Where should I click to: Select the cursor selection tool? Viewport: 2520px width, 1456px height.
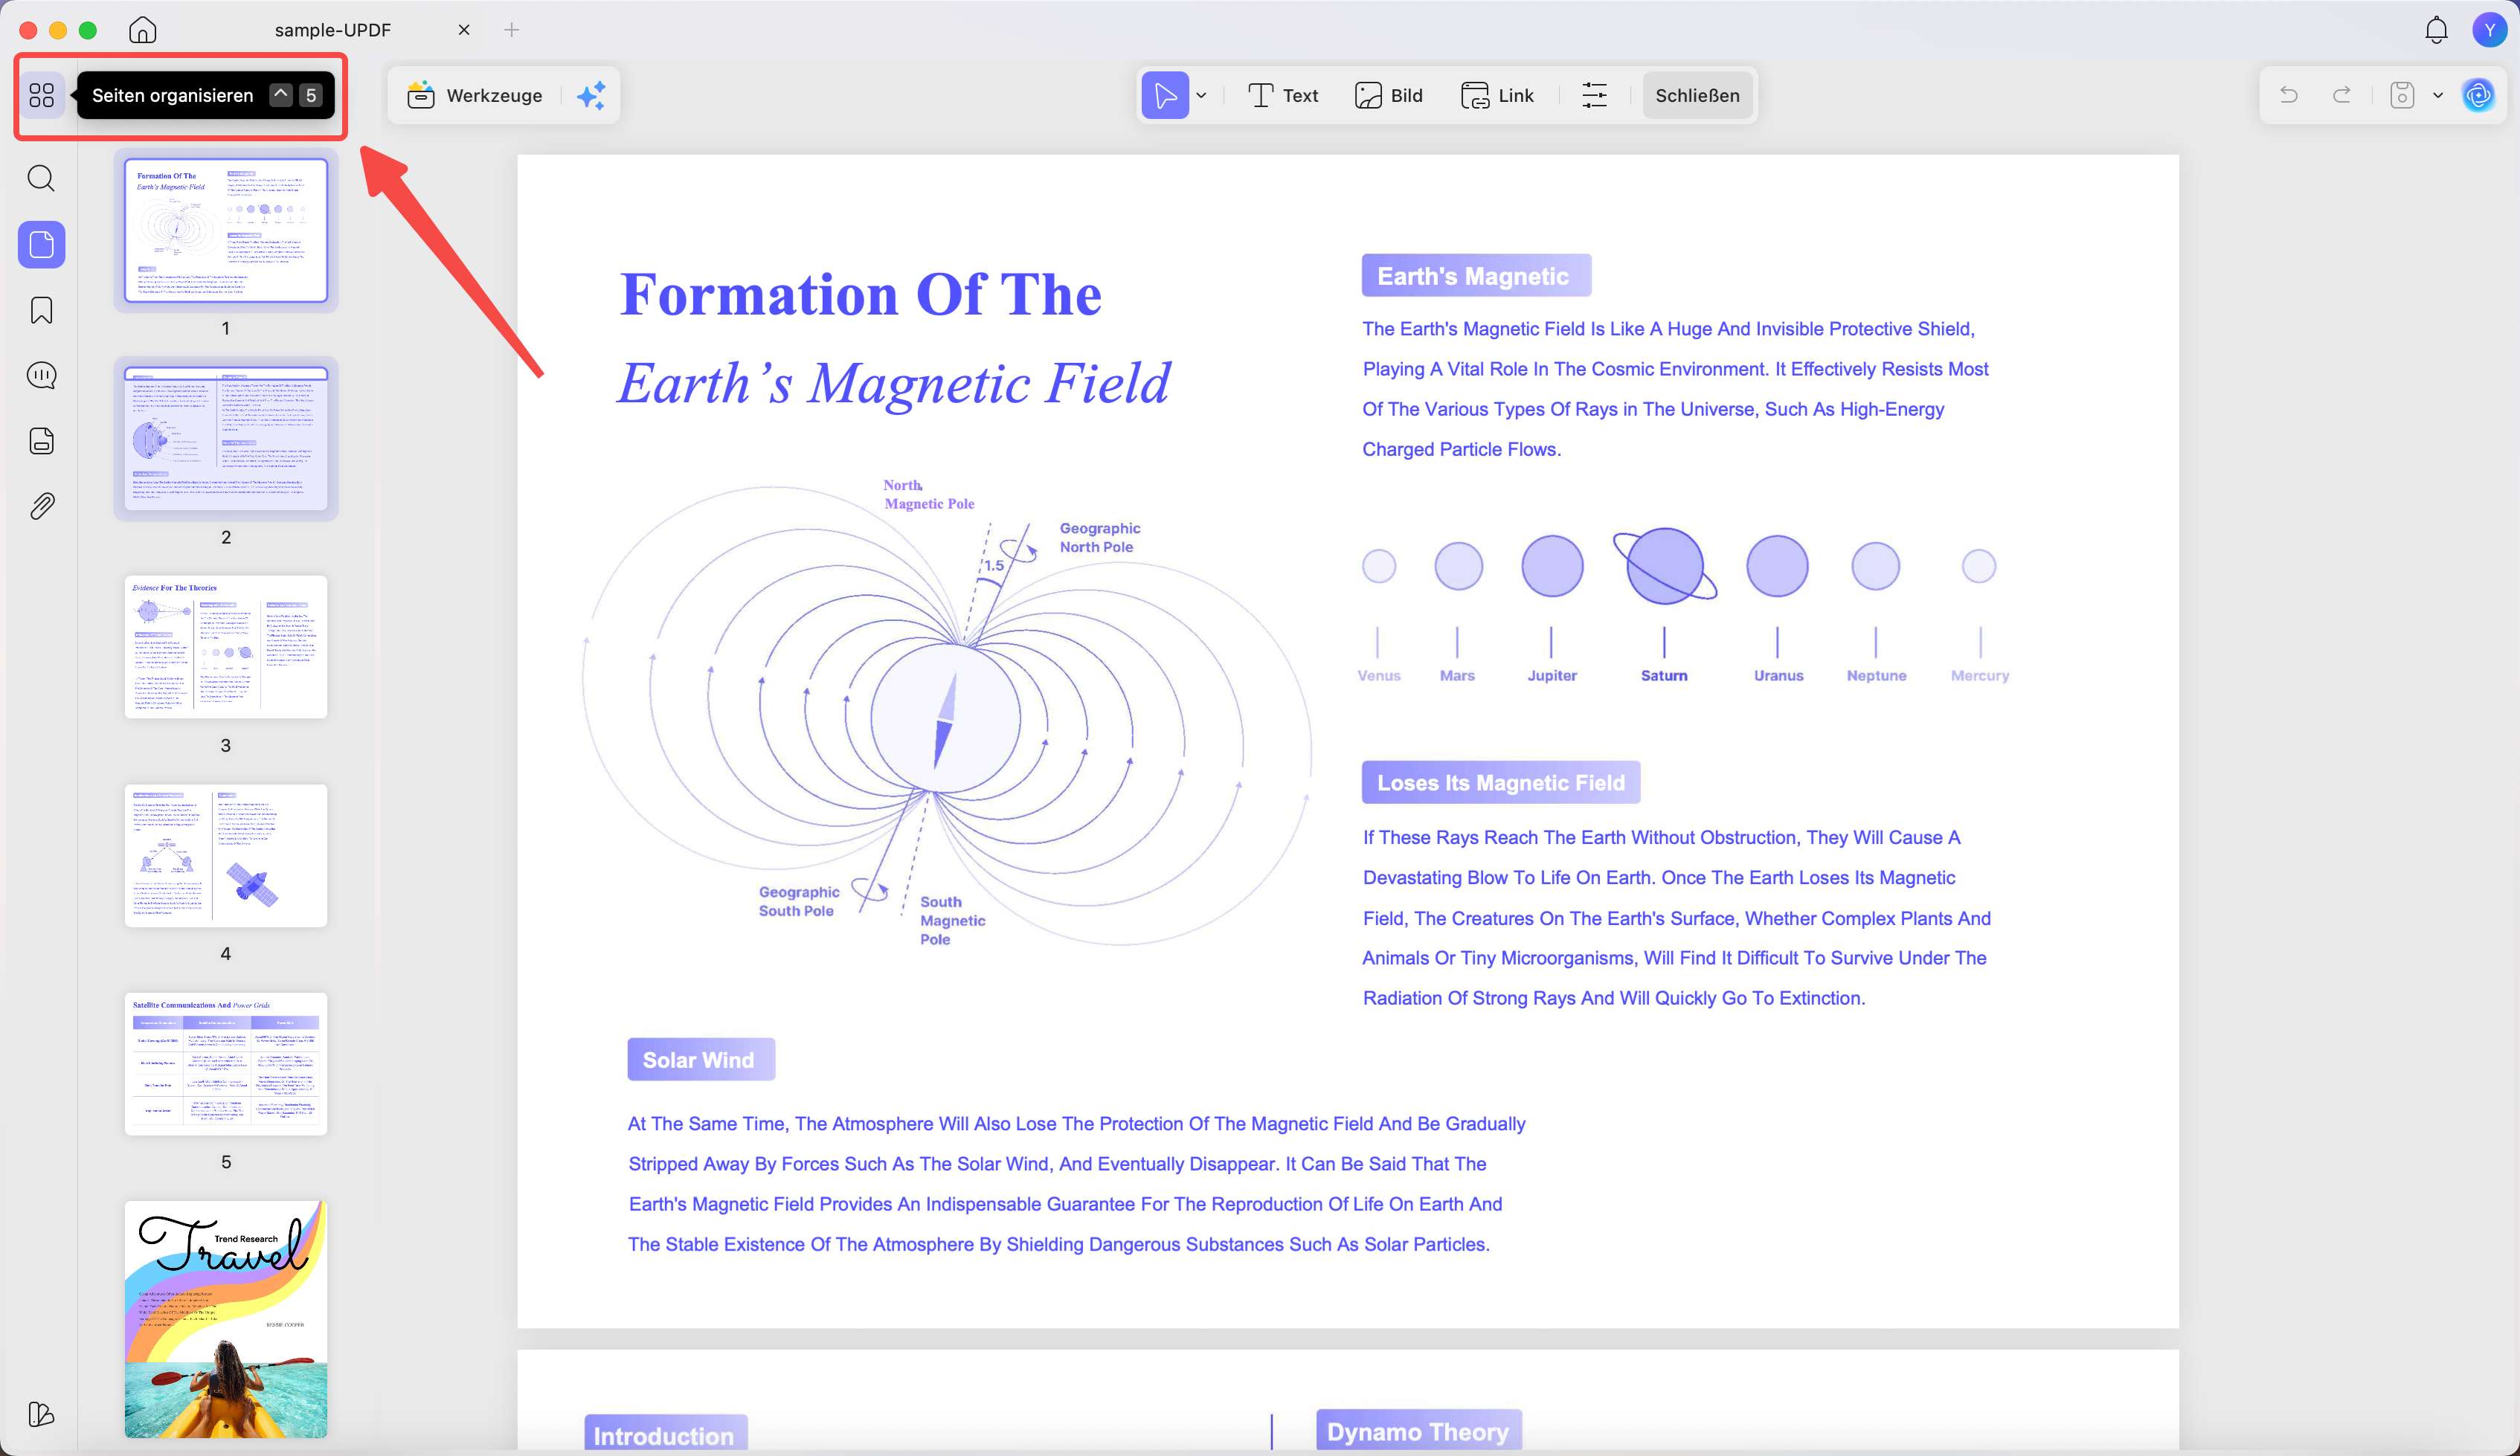pyautogui.click(x=1165, y=95)
